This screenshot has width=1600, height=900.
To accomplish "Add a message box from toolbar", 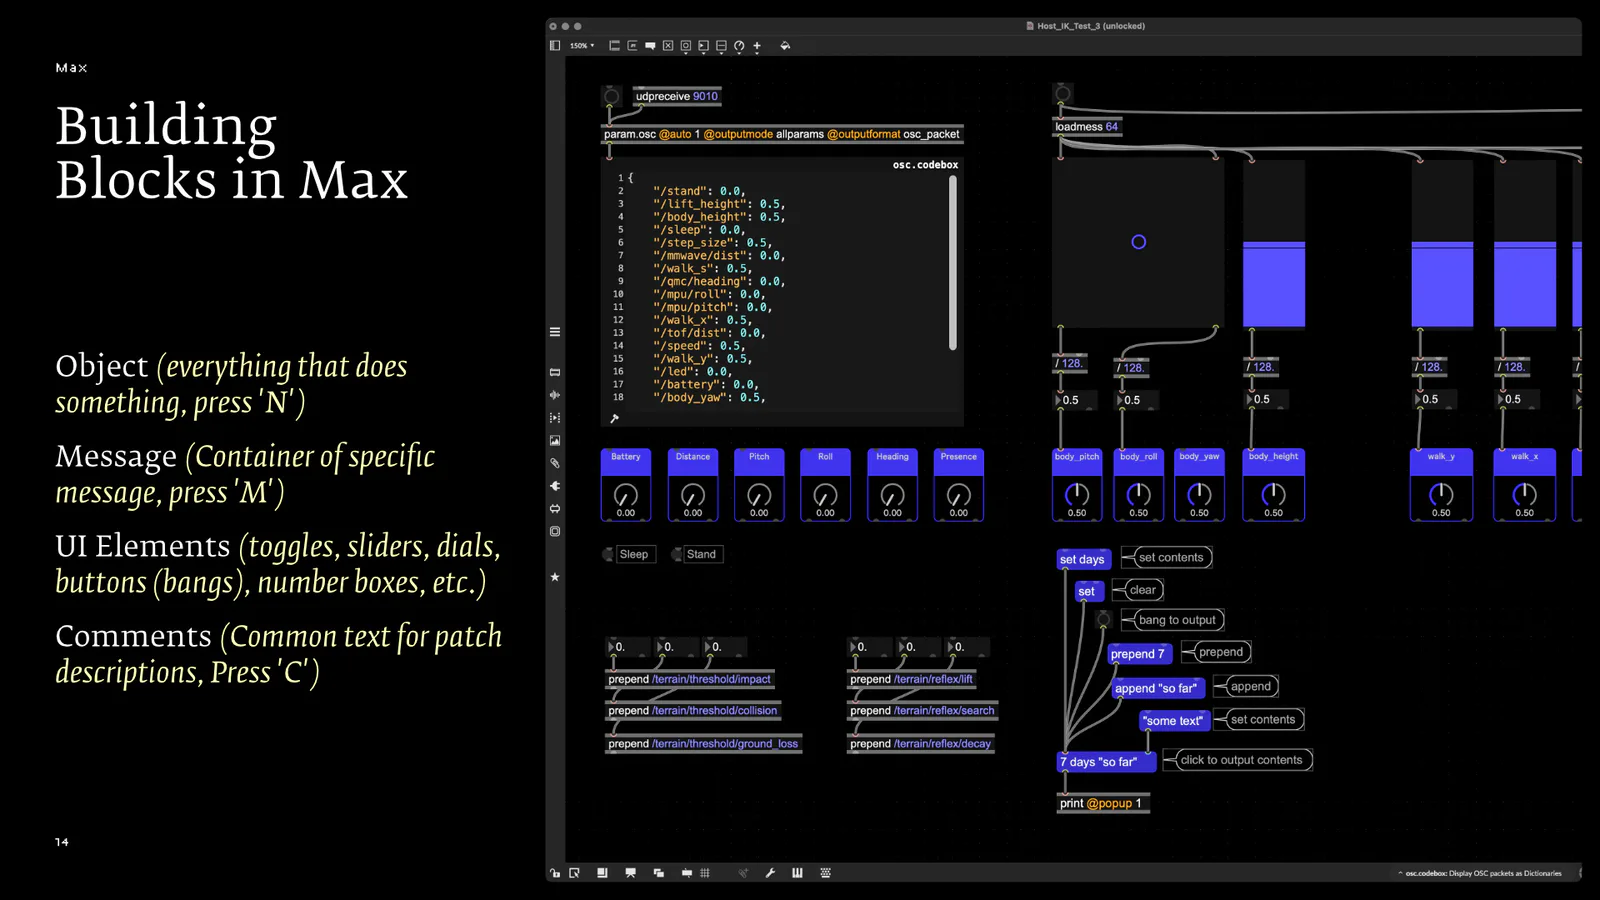I will [x=632, y=46].
